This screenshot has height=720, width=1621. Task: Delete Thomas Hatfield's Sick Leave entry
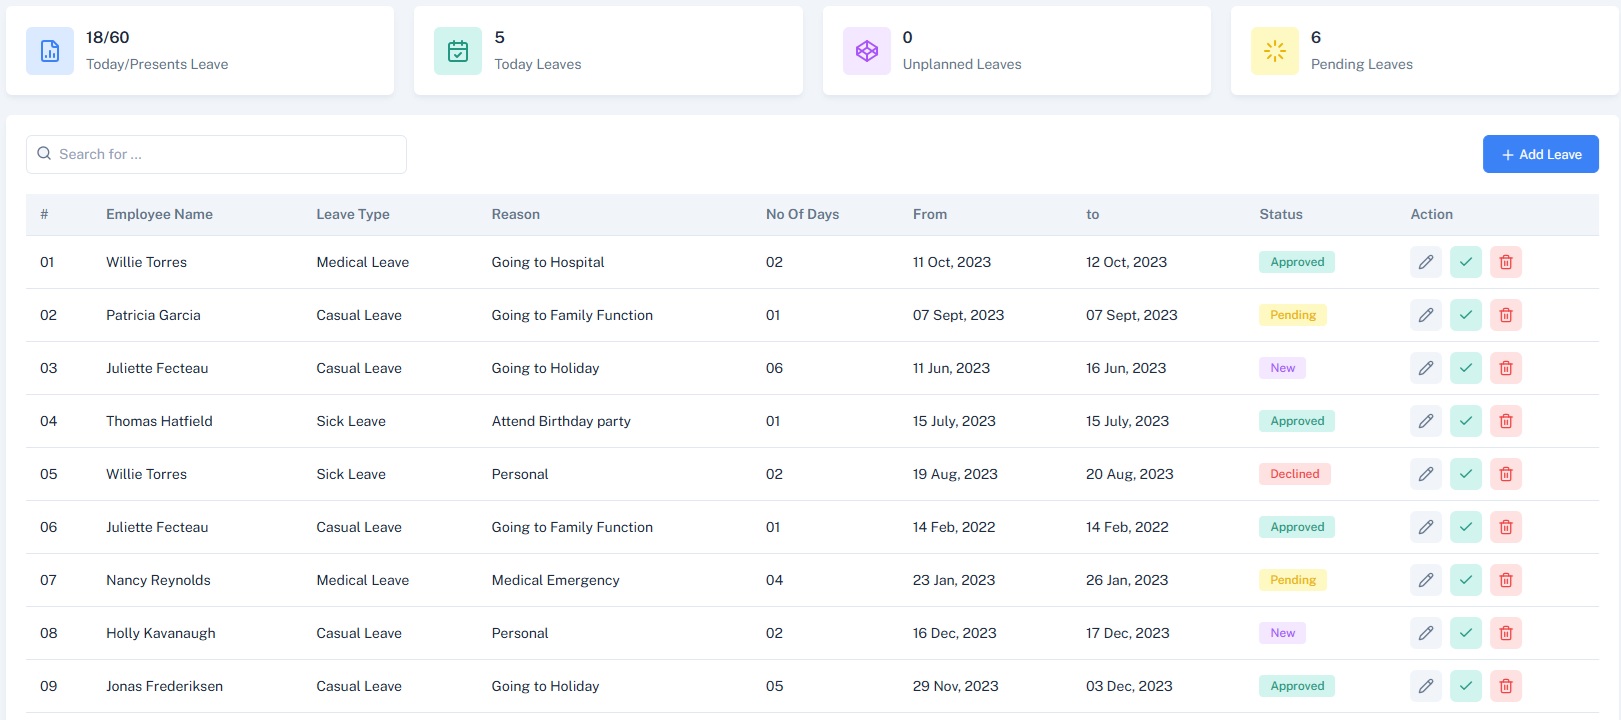[x=1505, y=421]
